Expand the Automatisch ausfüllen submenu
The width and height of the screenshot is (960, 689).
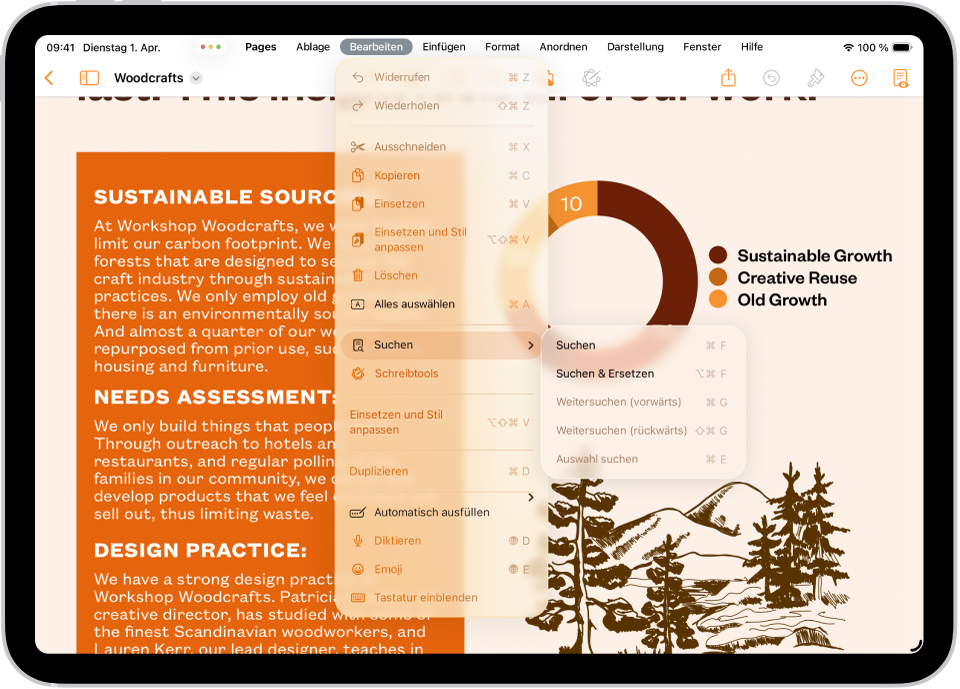(533, 497)
